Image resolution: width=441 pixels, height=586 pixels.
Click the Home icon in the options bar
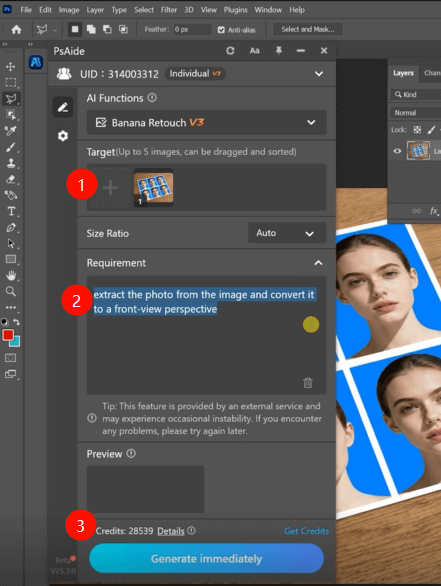tap(16, 30)
